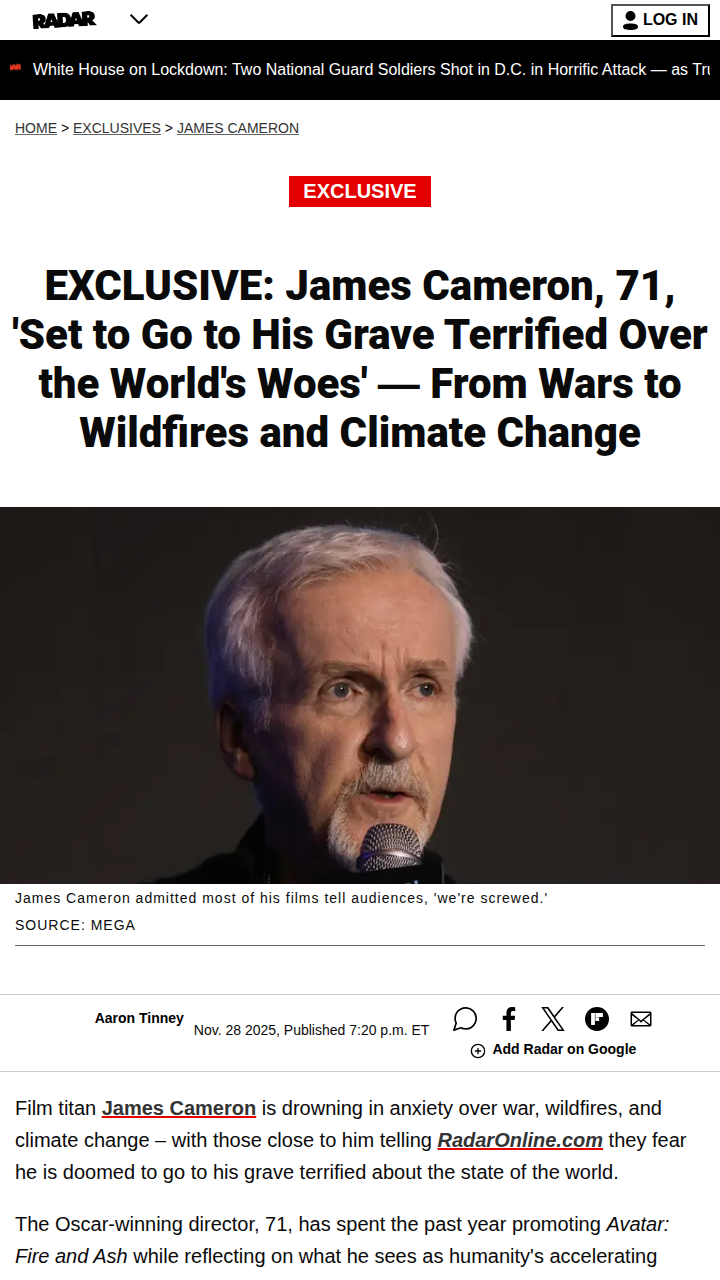Open the HOME breadcrumb link

coord(36,128)
